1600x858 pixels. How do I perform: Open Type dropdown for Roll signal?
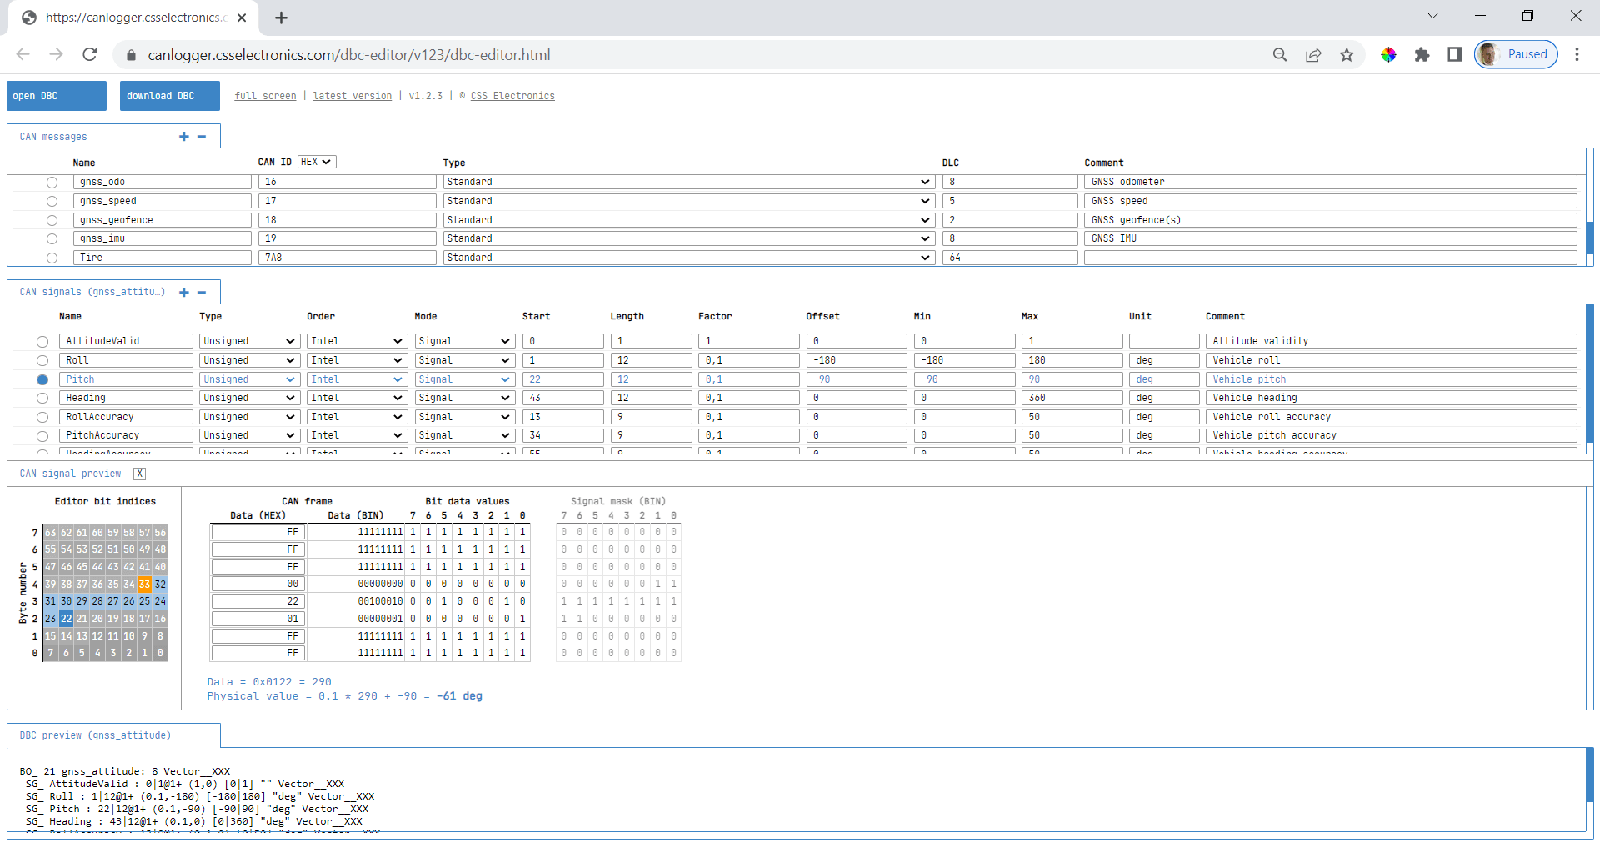click(249, 361)
